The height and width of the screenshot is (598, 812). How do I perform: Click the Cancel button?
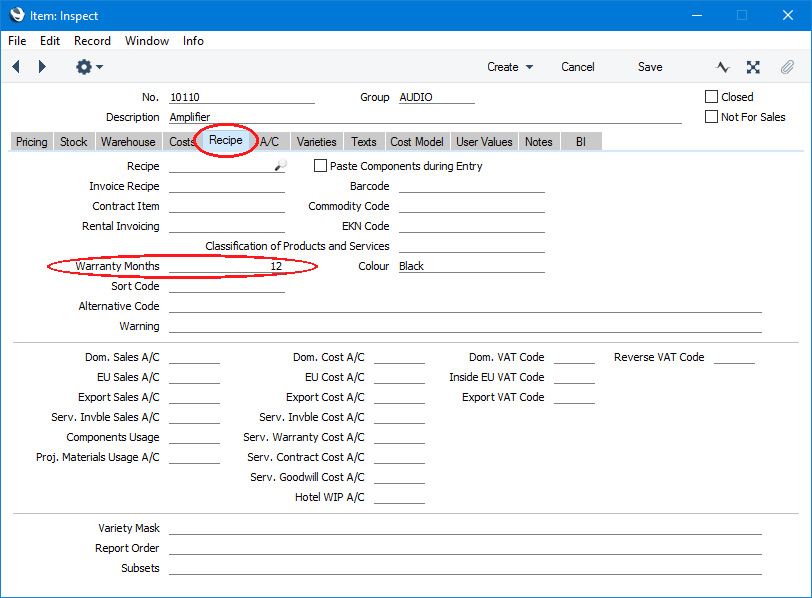pyautogui.click(x=577, y=67)
